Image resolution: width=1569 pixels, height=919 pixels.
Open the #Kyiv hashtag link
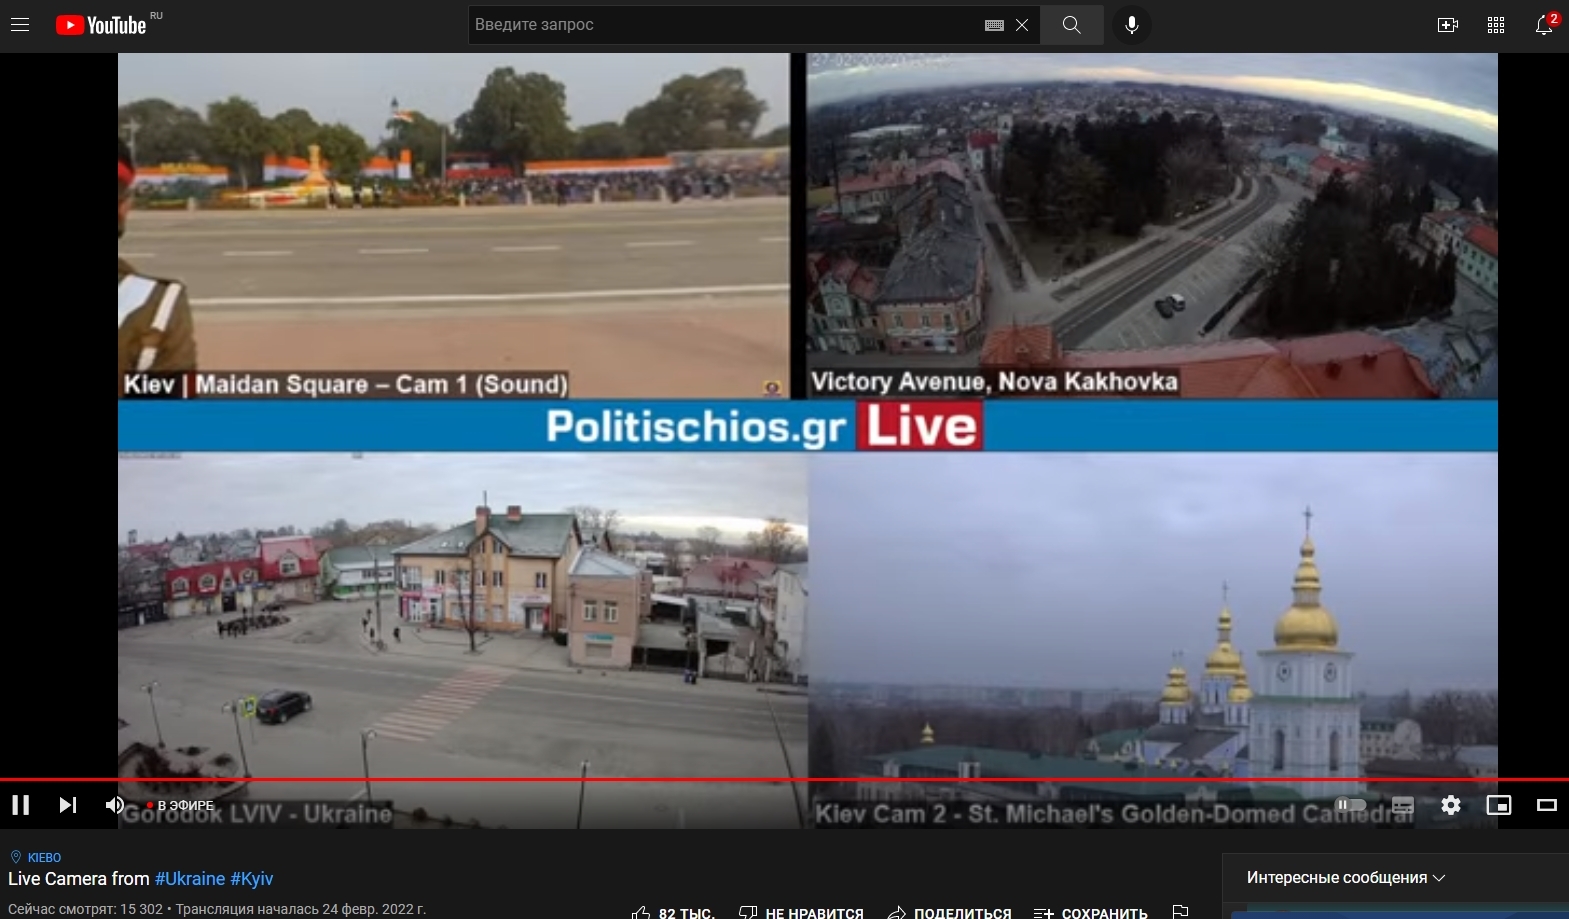coord(252,879)
